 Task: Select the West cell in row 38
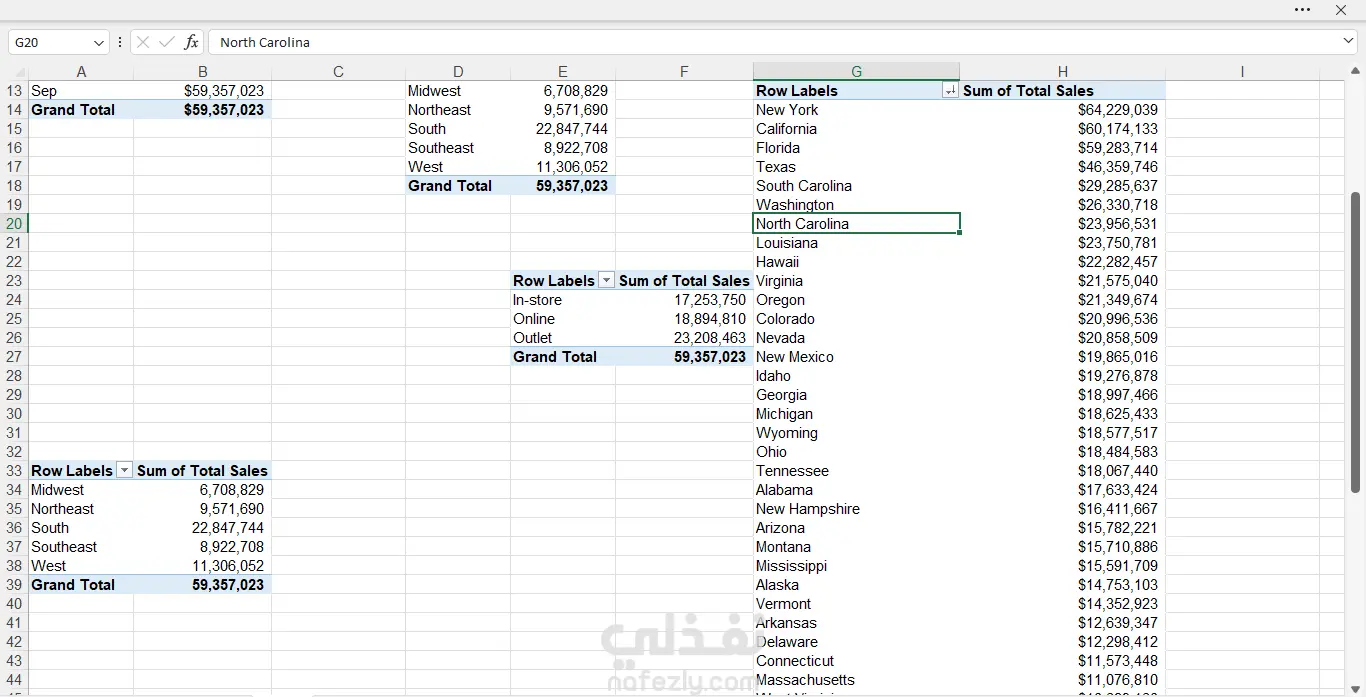pos(81,566)
